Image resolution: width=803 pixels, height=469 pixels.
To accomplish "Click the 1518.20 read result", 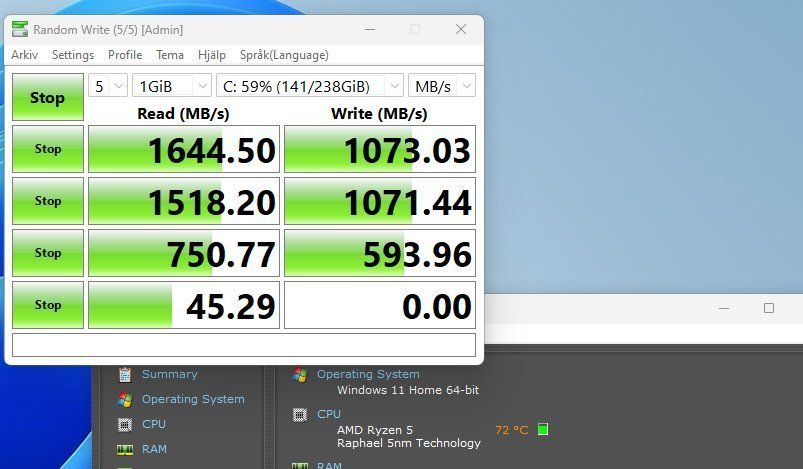I will (184, 201).
